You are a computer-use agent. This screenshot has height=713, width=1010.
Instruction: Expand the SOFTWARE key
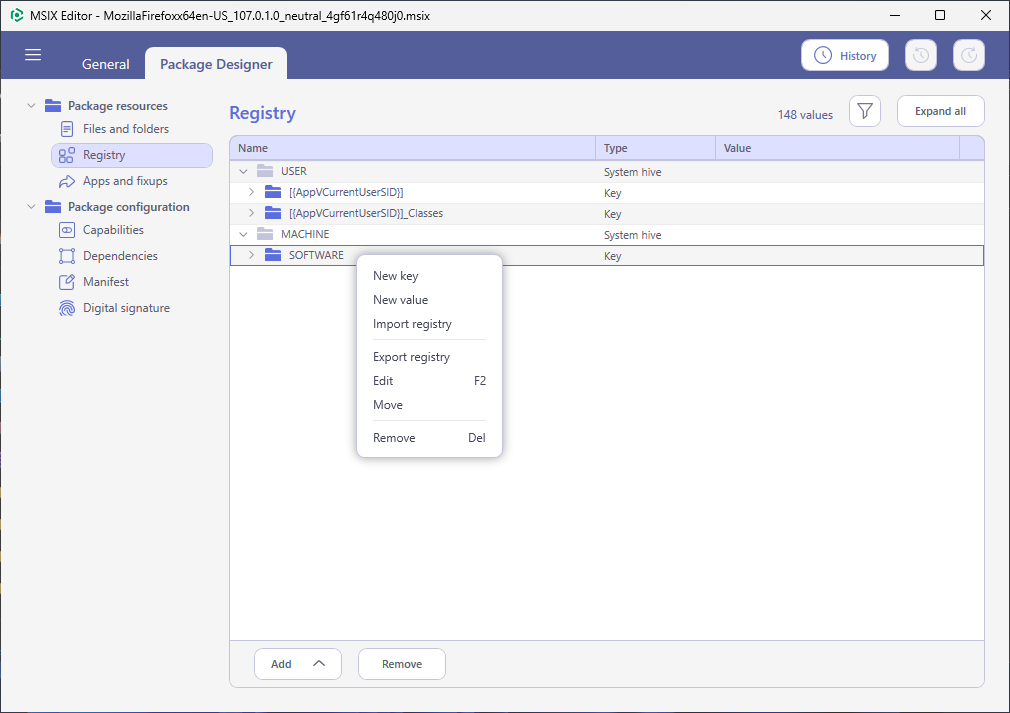click(x=251, y=255)
